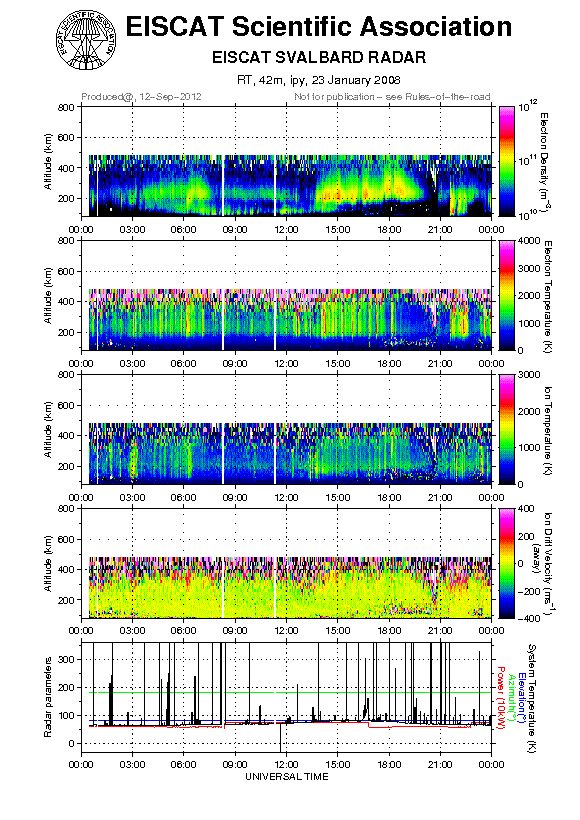Viewport: 580px width, 820px height.
Task: Click the radar parameters plot panel
Action: [286, 697]
